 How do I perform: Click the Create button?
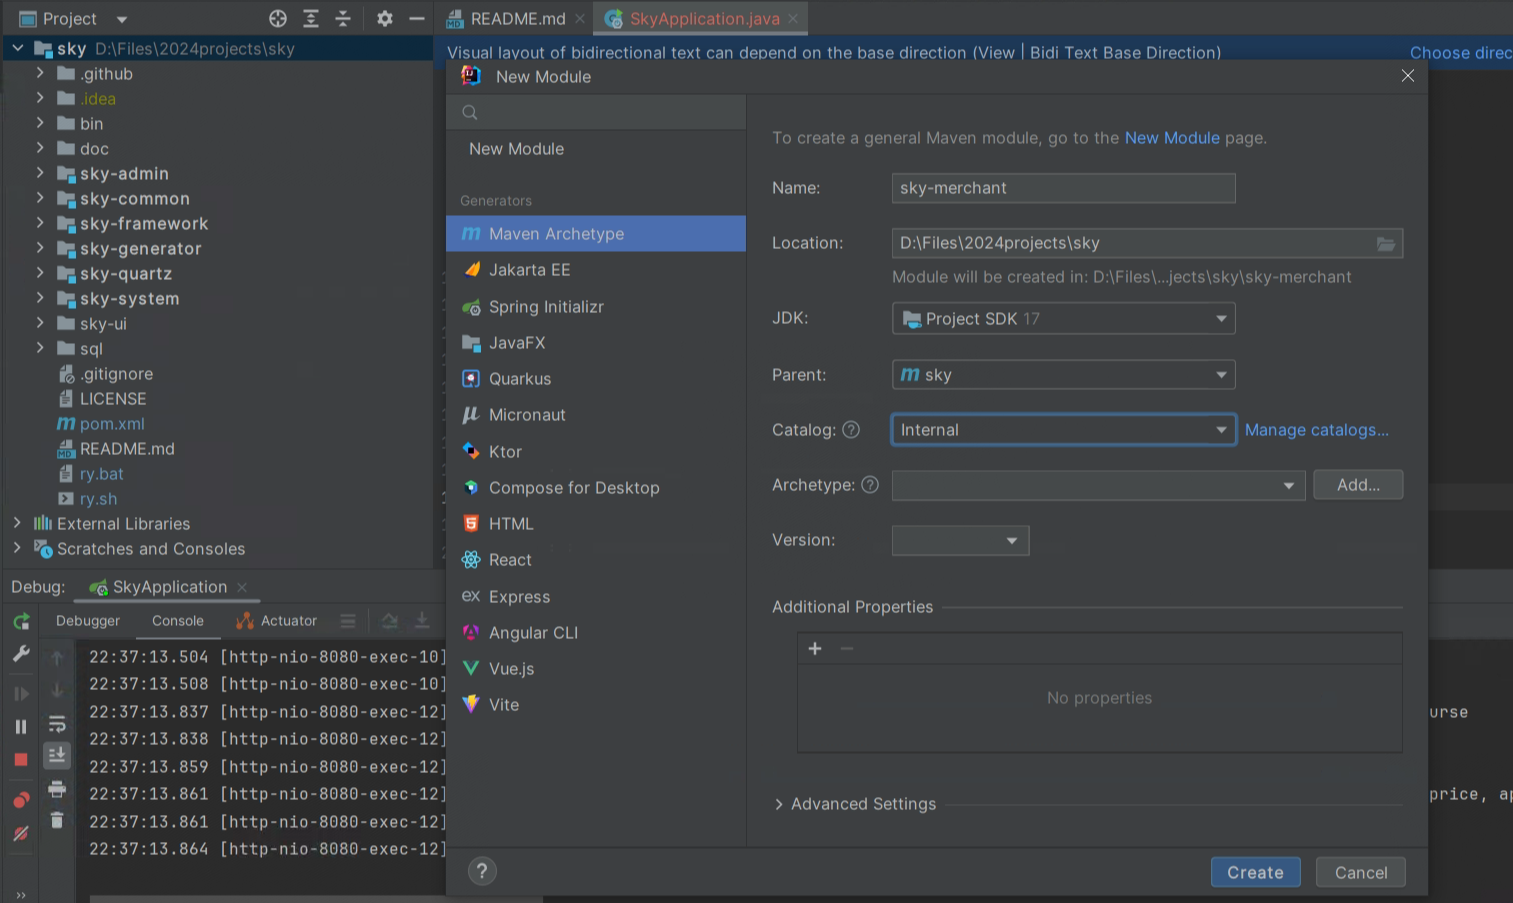1256,872
